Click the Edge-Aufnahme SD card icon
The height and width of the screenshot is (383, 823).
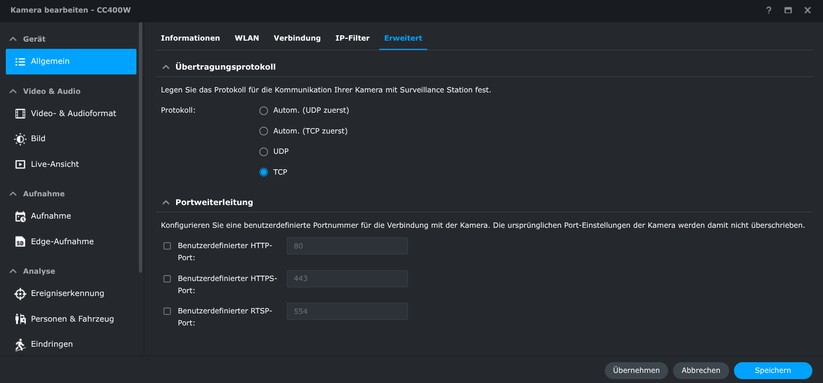point(20,242)
